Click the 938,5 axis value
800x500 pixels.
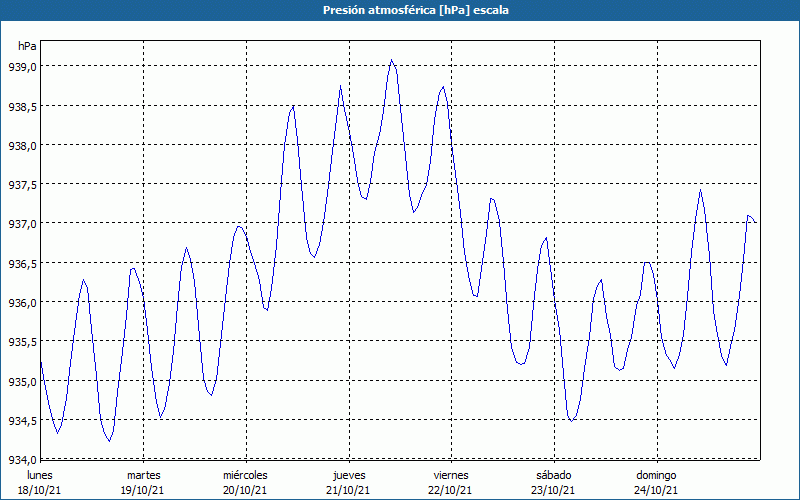click(22, 106)
